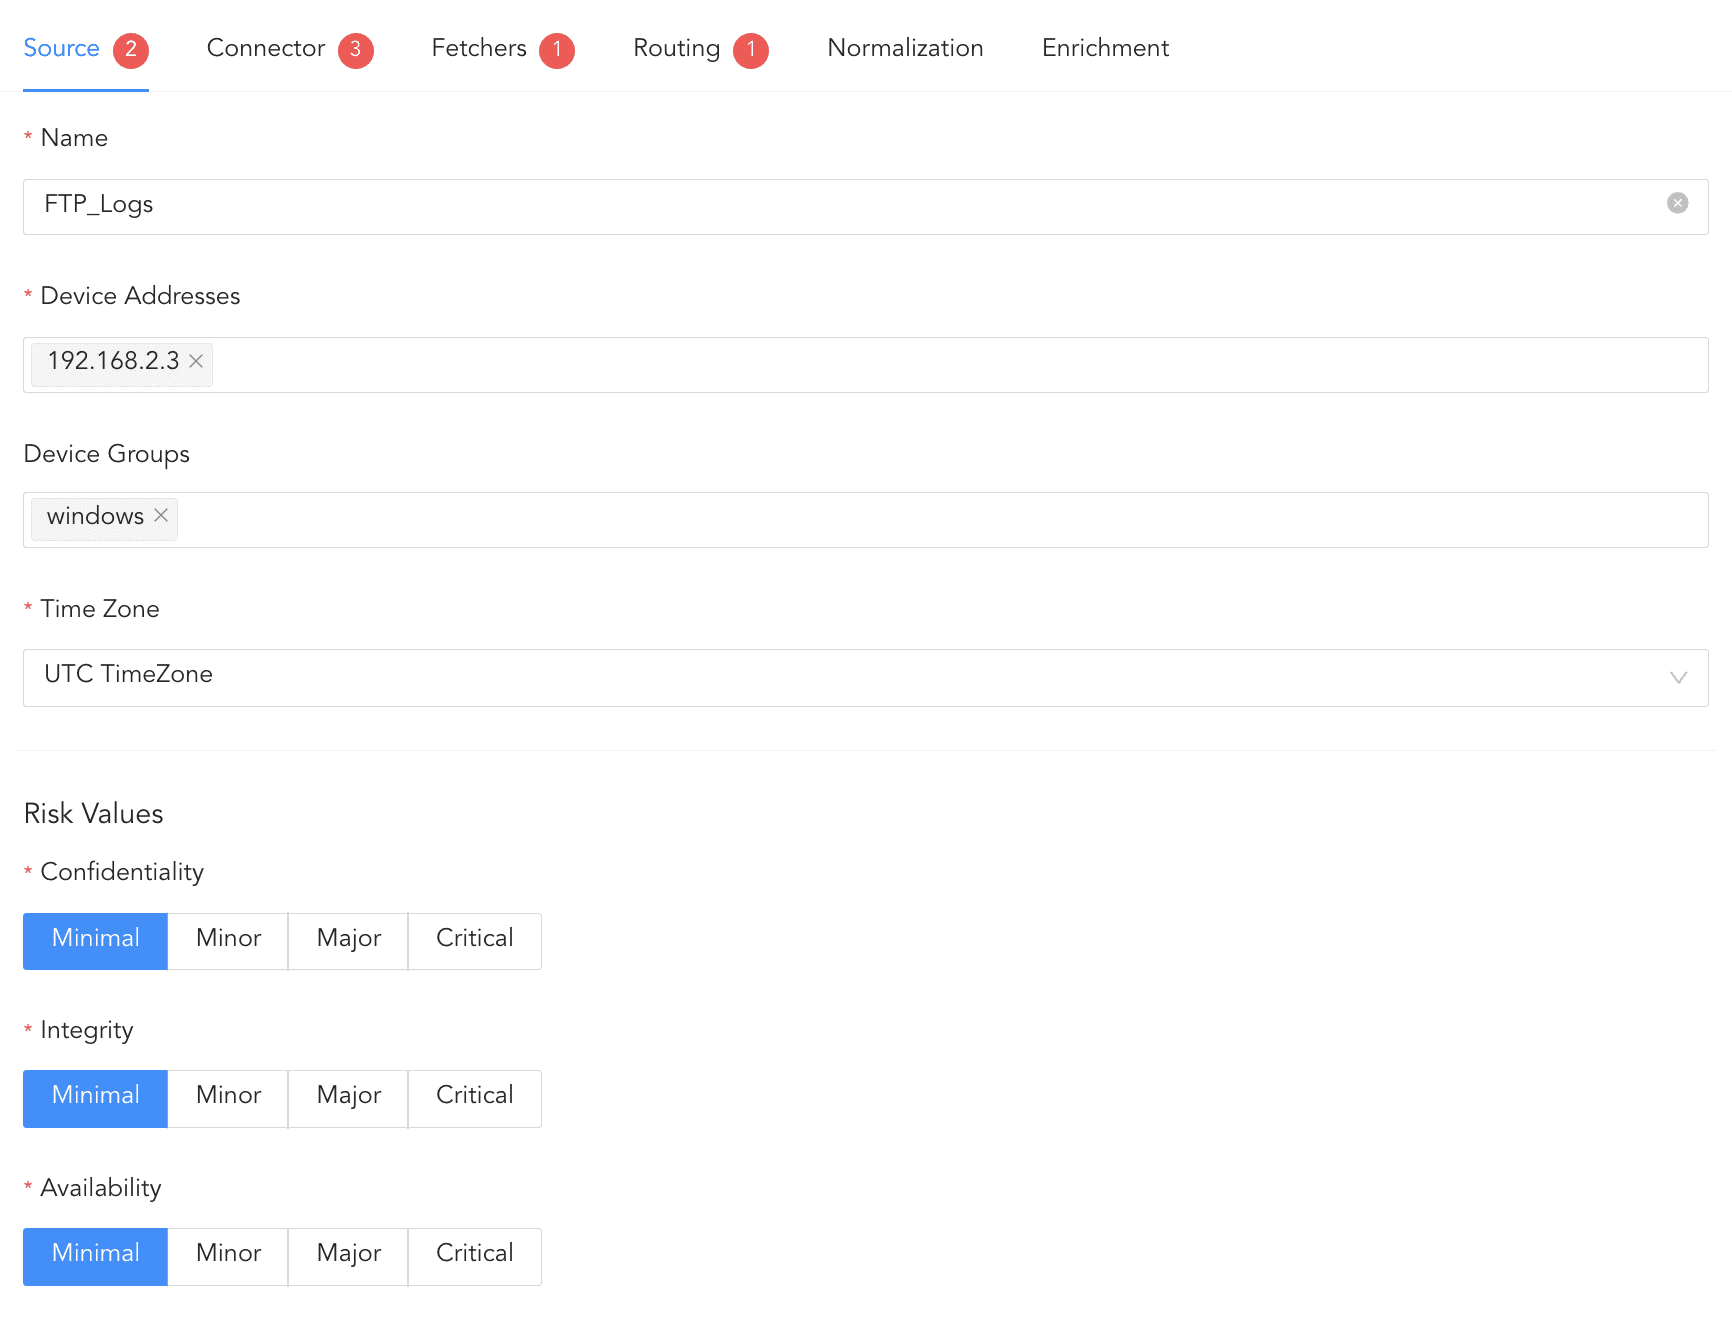Viewport: 1732px width, 1320px height.
Task: Clear the Name field using the X icon
Action: (x=1677, y=203)
